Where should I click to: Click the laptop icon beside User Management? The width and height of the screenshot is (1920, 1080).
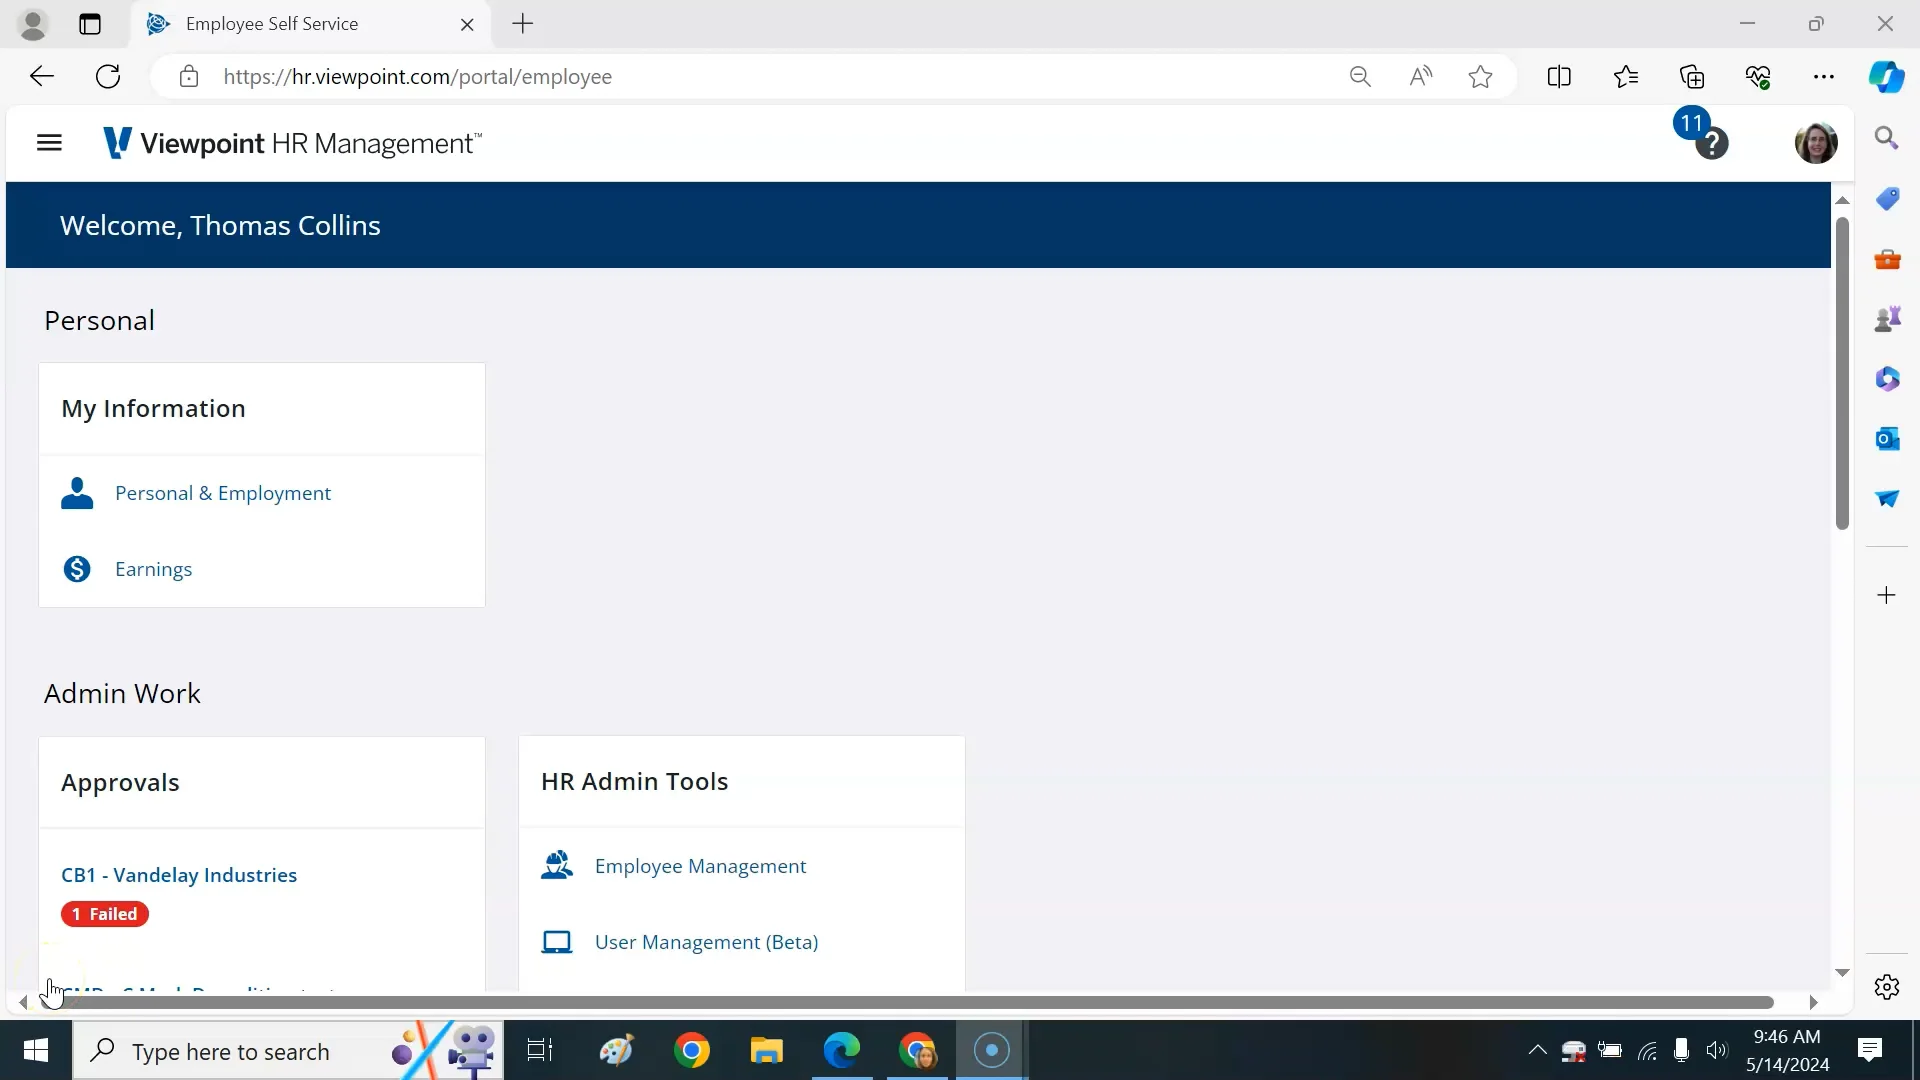point(557,942)
